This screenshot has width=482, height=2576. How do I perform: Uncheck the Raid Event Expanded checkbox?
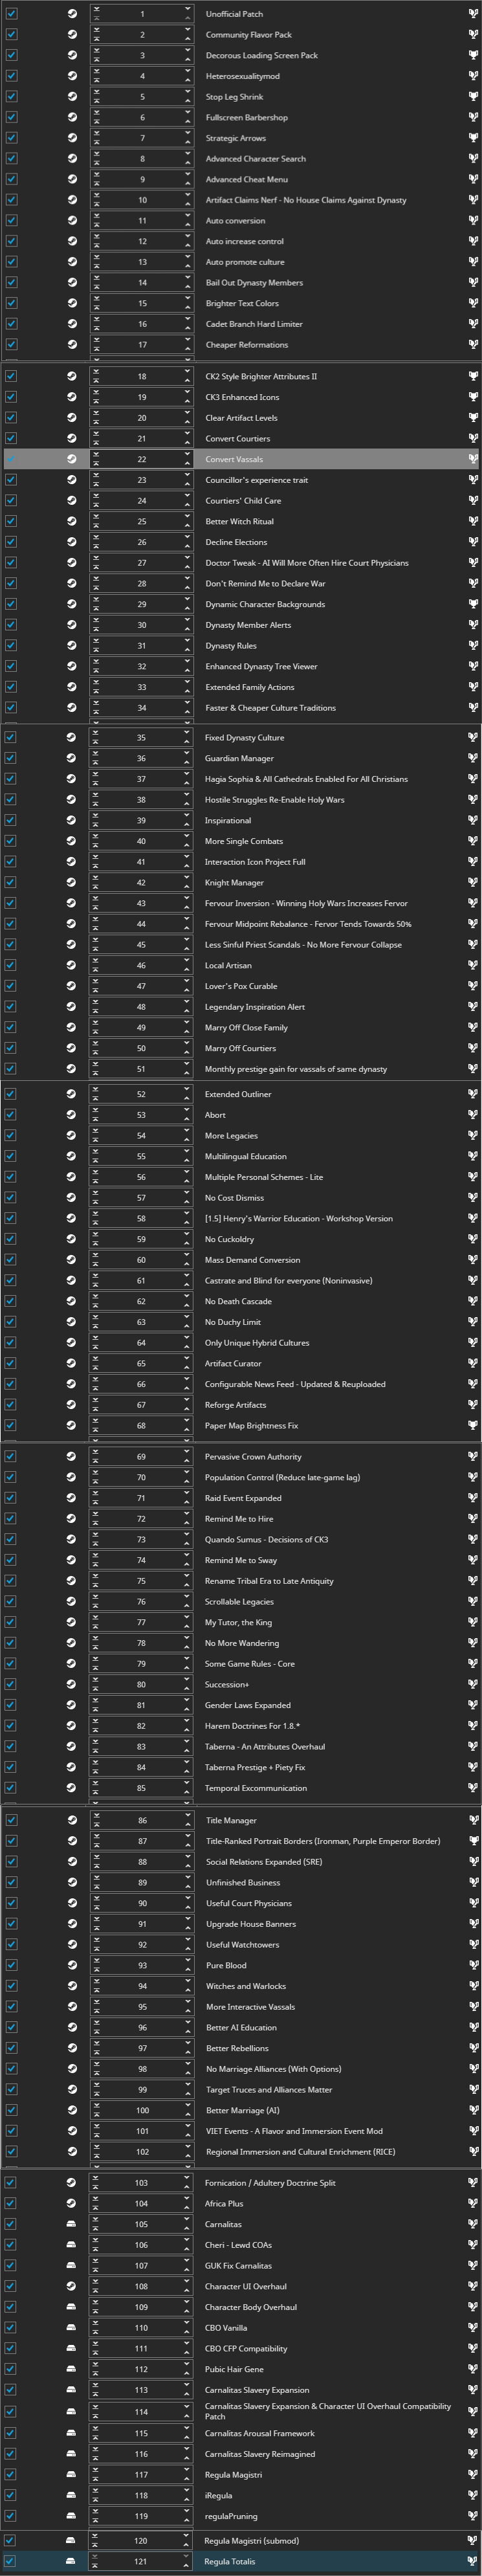tap(10, 1498)
